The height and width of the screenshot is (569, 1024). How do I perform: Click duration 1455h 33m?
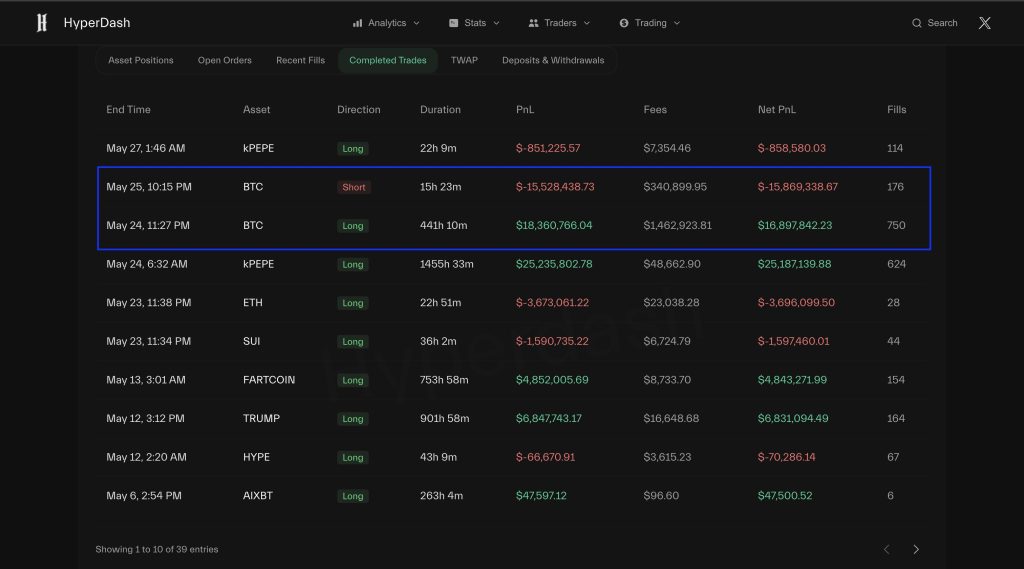[447, 264]
